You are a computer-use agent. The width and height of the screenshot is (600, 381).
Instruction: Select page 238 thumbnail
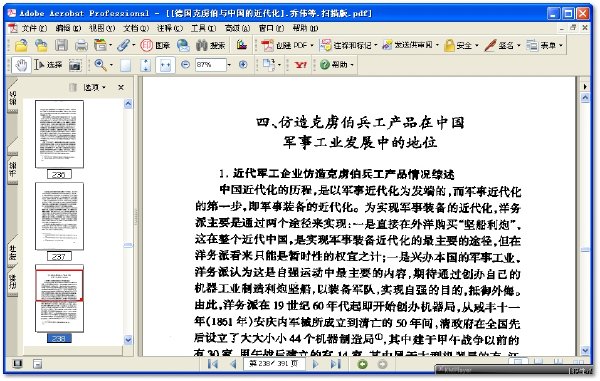[x=59, y=298]
